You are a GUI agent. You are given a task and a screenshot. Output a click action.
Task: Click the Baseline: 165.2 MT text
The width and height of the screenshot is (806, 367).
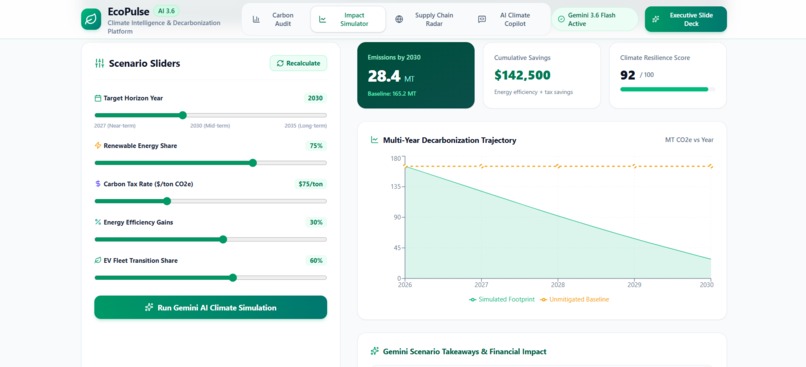tap(392, 94)
